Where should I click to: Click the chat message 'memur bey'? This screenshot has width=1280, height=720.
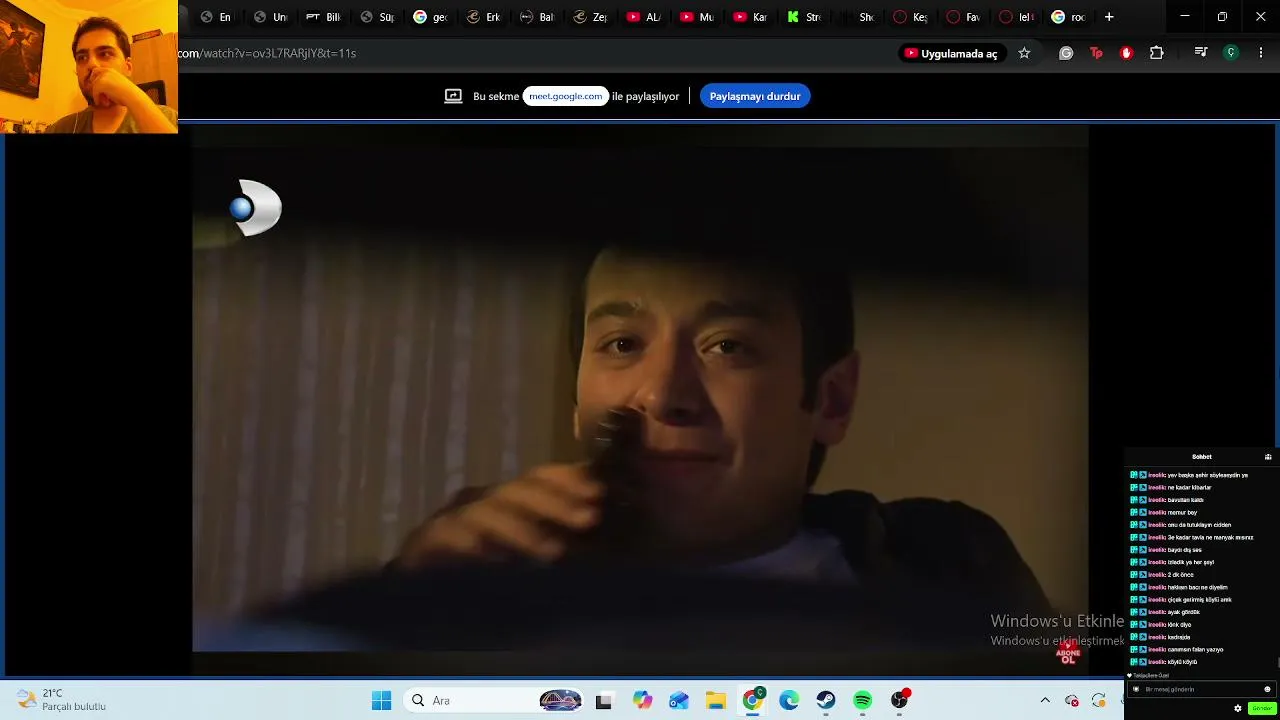[x=1182, y=512]
